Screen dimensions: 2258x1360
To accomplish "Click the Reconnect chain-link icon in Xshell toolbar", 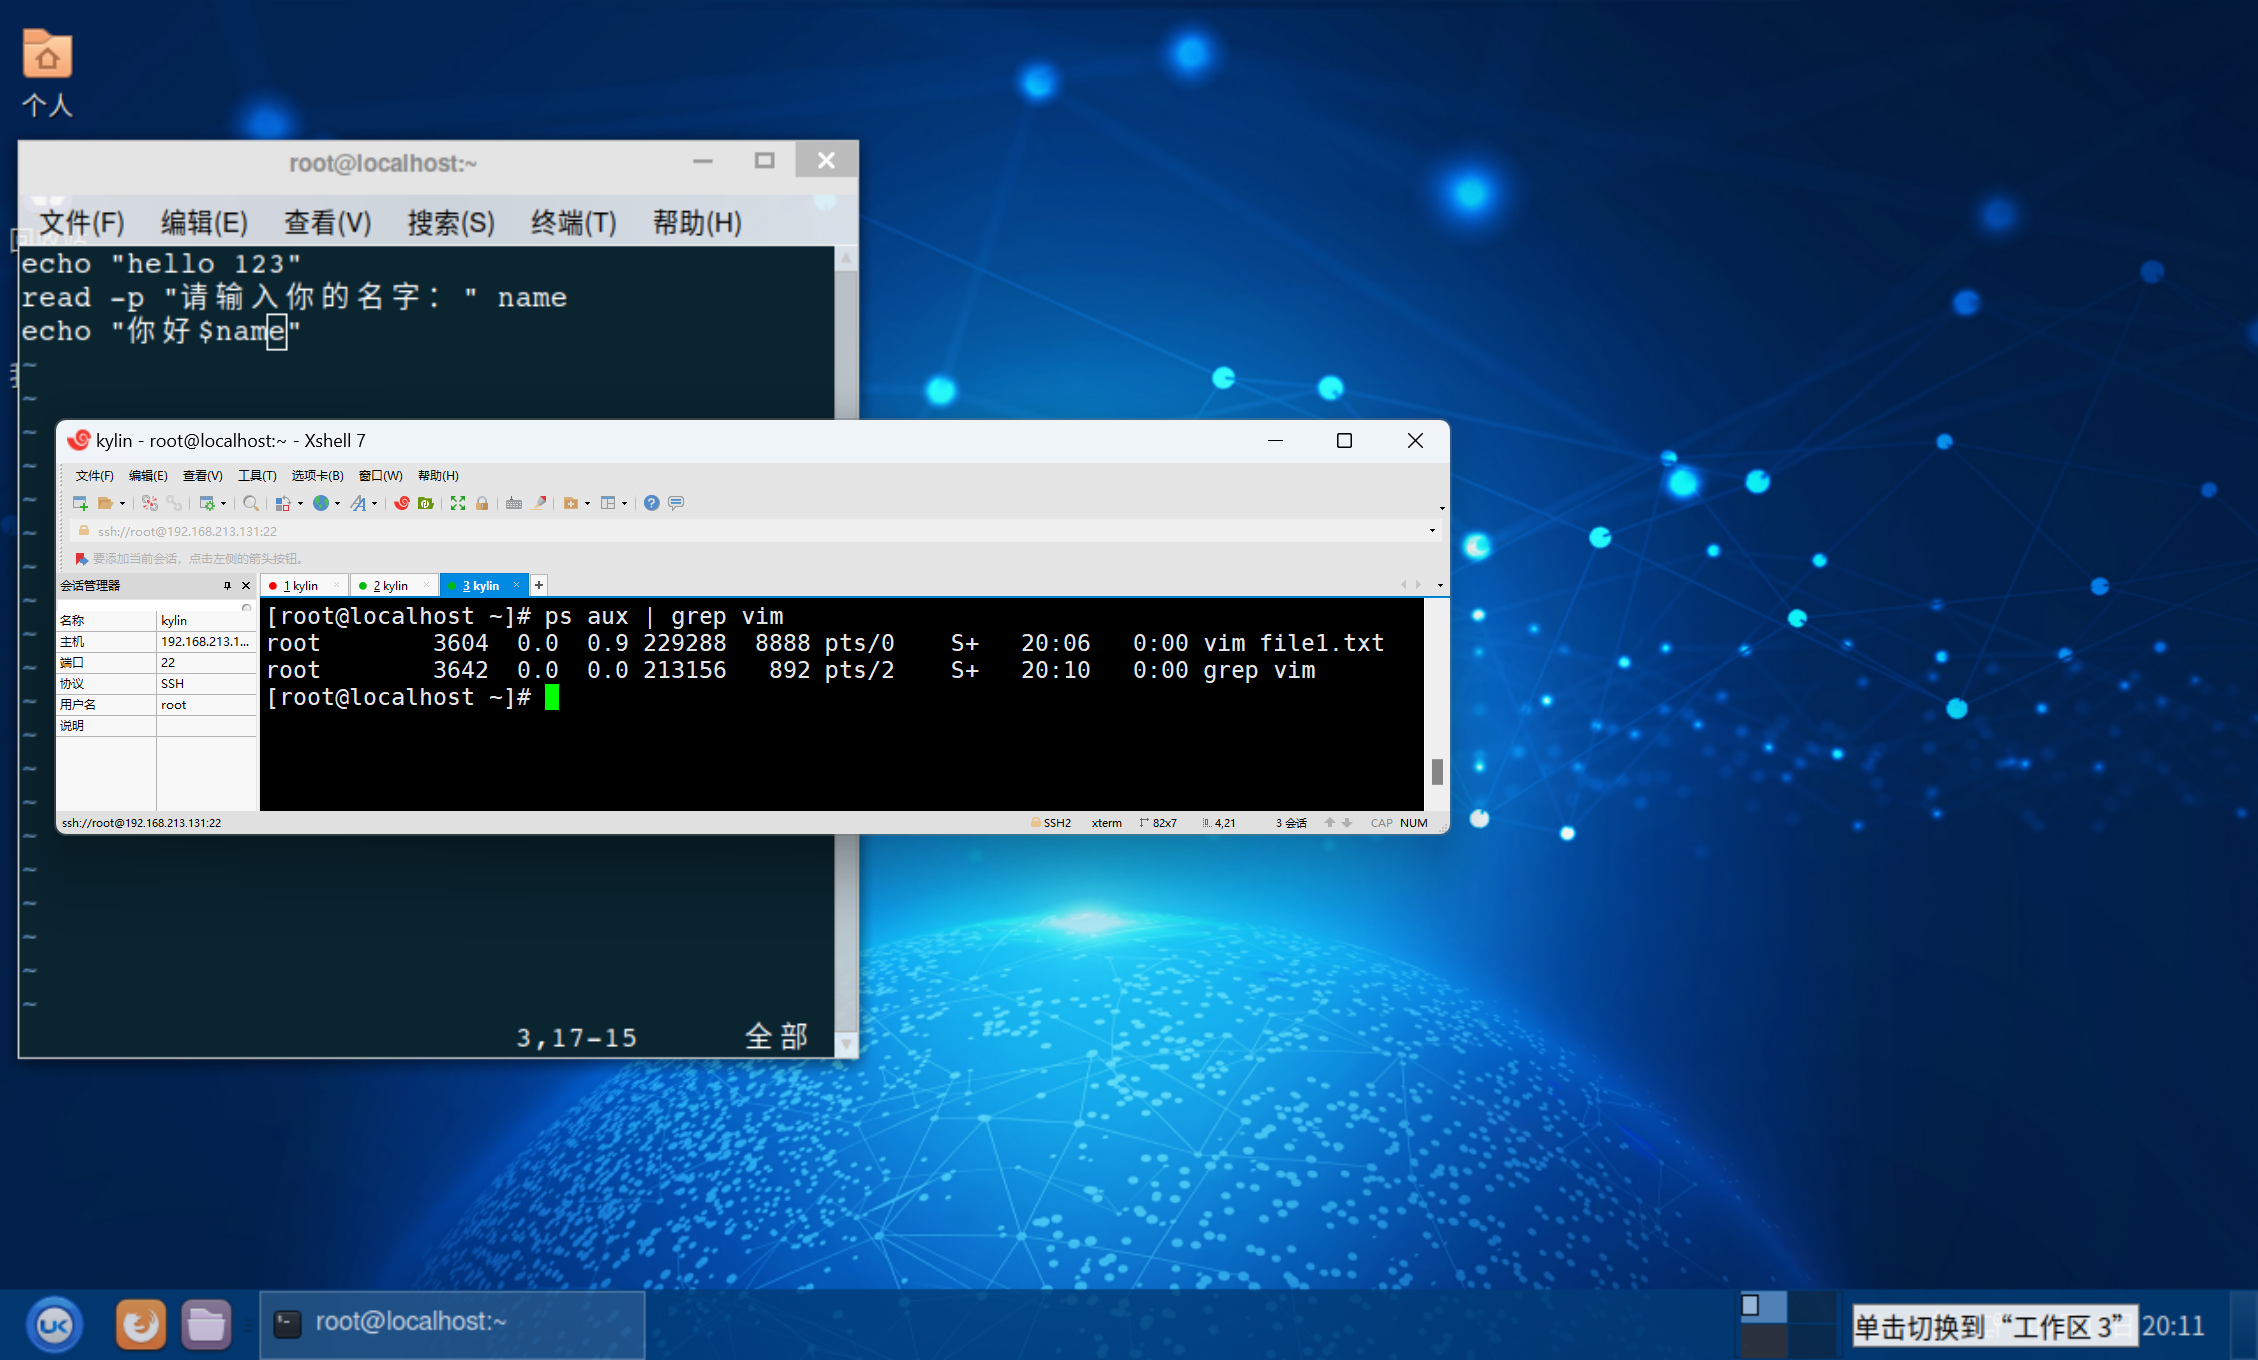I will [x=174, y=503].
